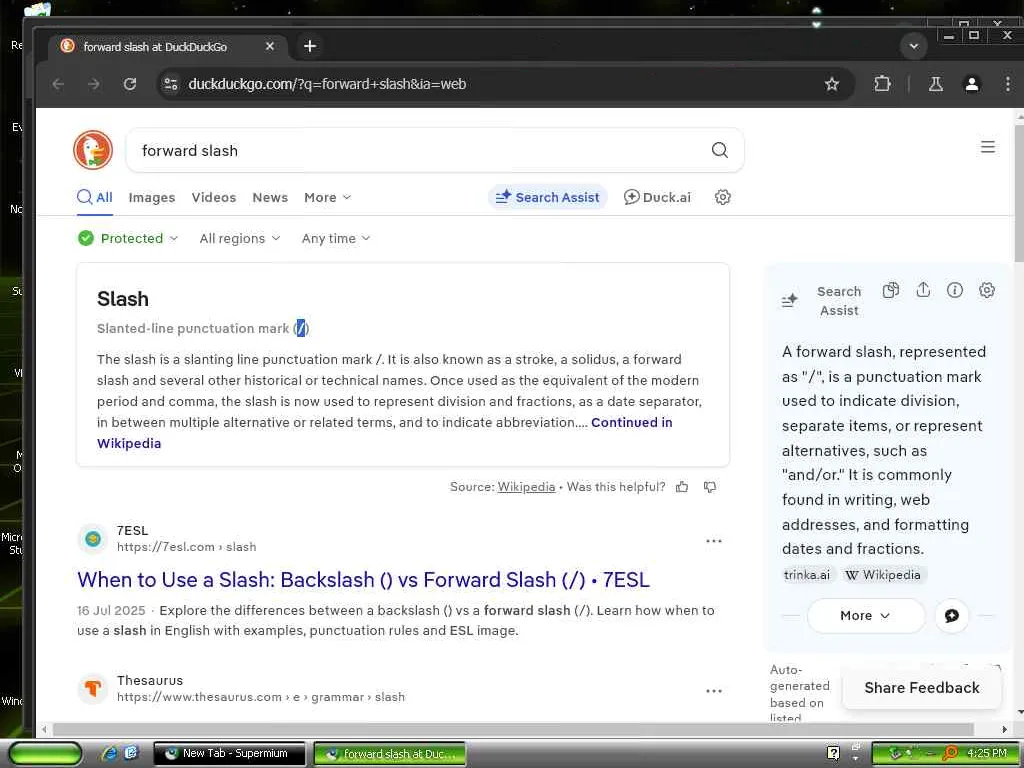This screenshot has height=768, width=1024.
Task: Click the Slash heading text
Action: (123, 299)
